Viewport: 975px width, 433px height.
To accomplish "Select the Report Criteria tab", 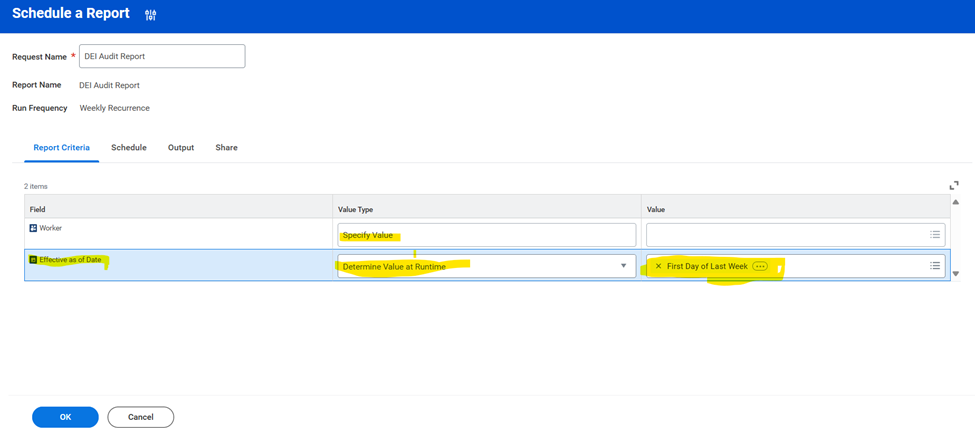I will pos(61,148).
